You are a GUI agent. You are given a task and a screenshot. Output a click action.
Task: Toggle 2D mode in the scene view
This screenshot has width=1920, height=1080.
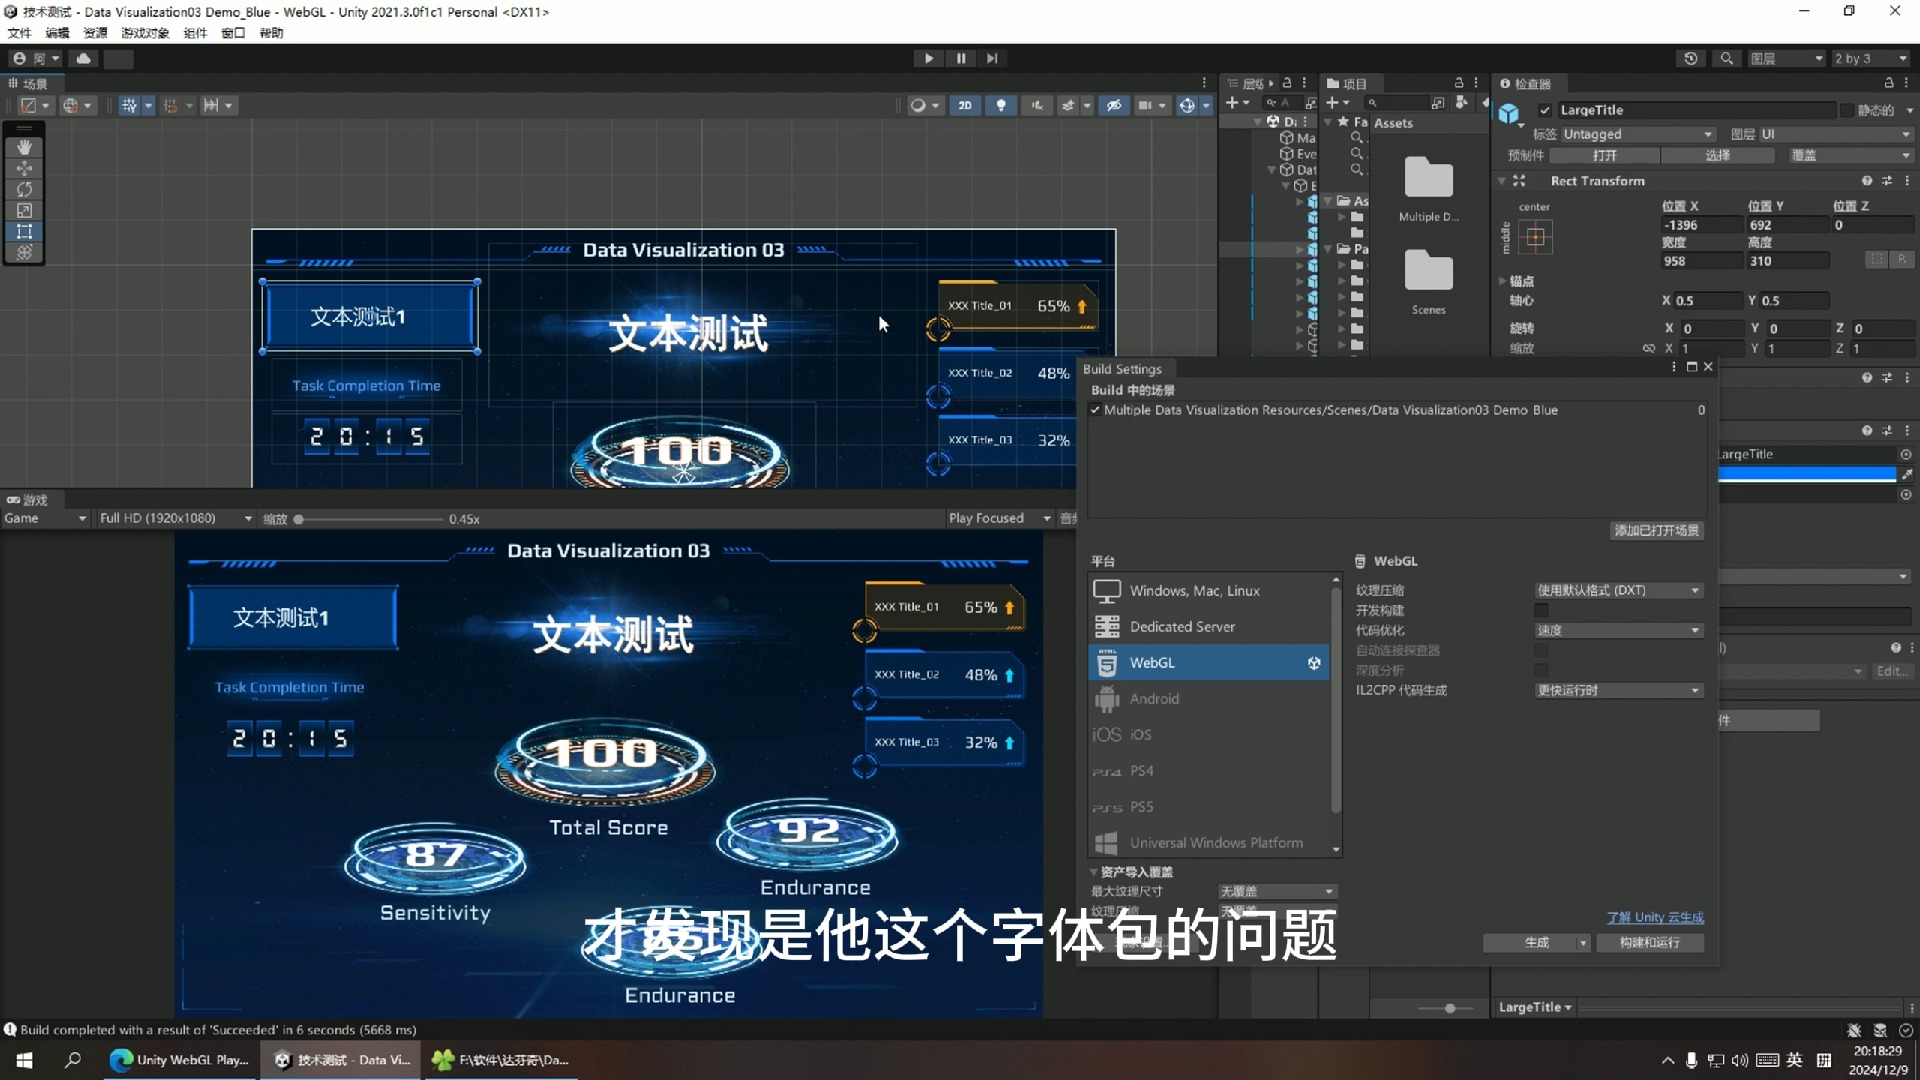[x=964, y=105]
